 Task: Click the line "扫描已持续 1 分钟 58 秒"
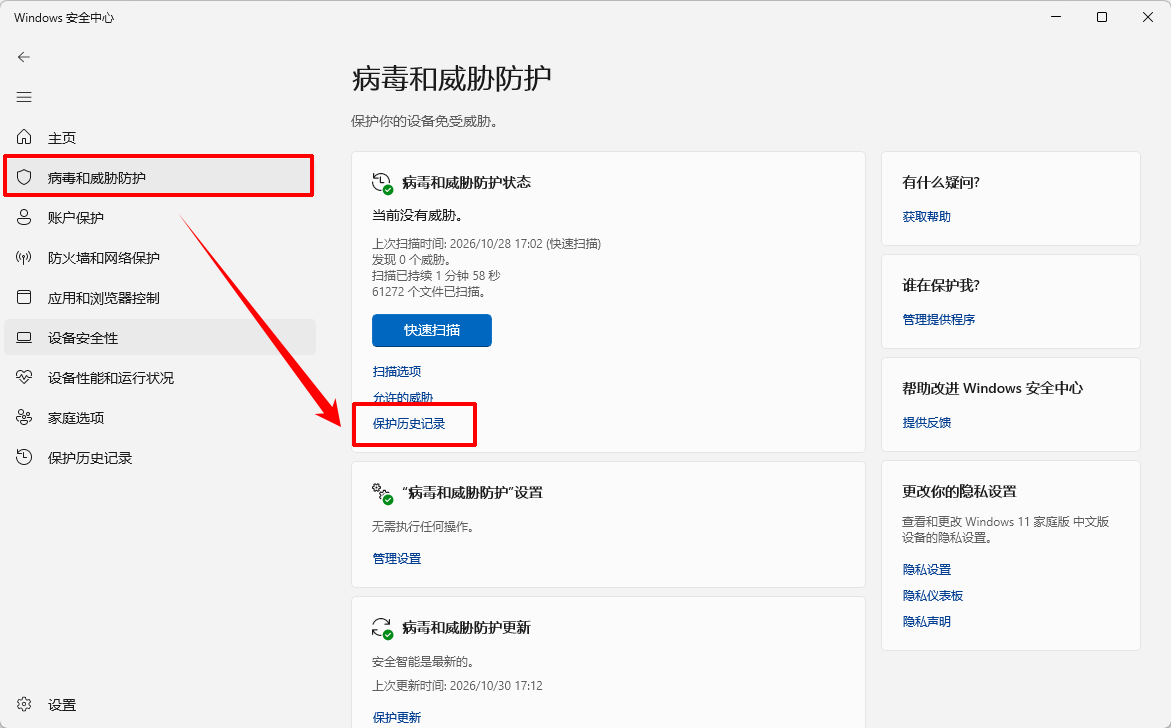point(436,276)
